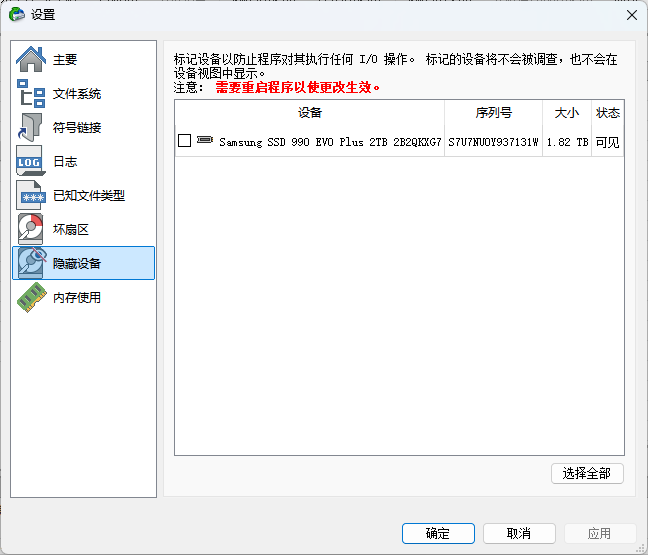Sort by the 设备 column header
The height and width of the screenshot is (555, 648).
(309, 113)
